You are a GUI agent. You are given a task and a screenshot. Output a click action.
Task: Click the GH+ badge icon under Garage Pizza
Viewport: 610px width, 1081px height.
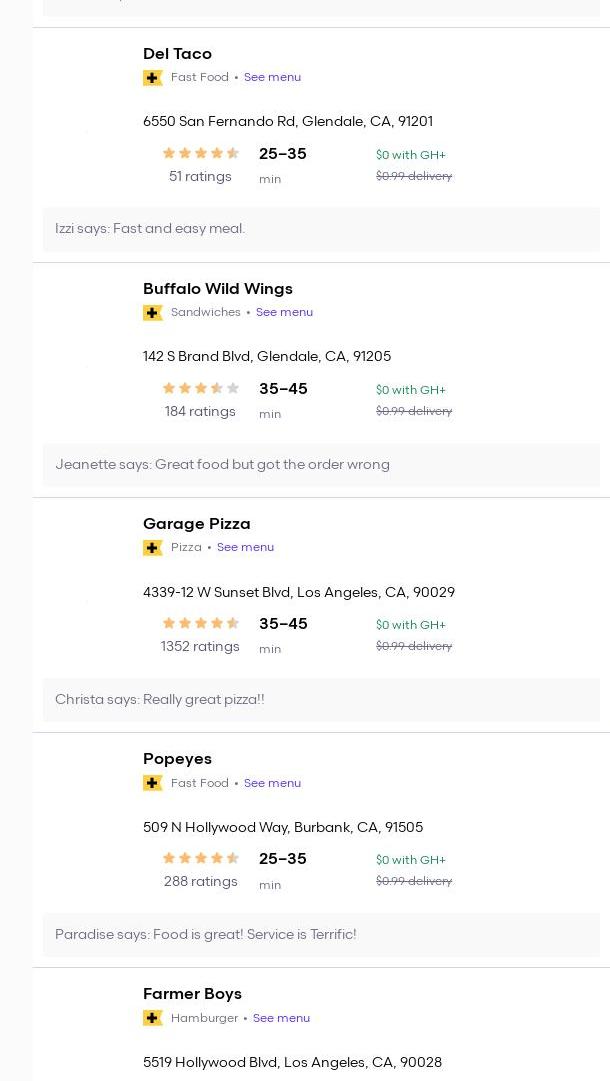coord(152,548)
